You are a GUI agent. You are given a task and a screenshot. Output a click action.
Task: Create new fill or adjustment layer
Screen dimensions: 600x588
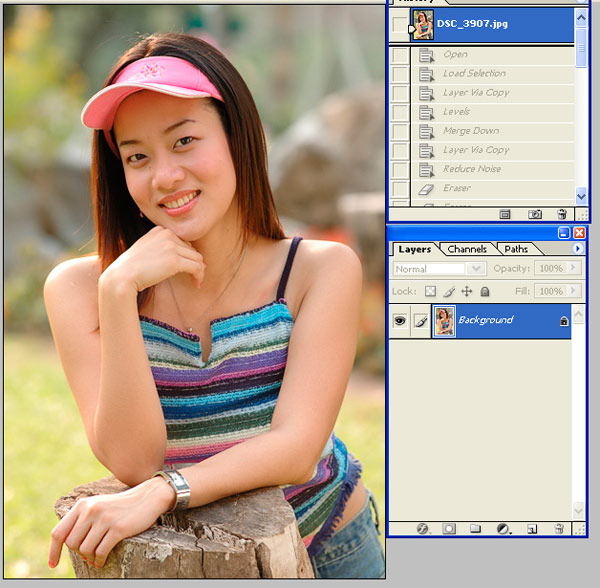pos(503,529)
